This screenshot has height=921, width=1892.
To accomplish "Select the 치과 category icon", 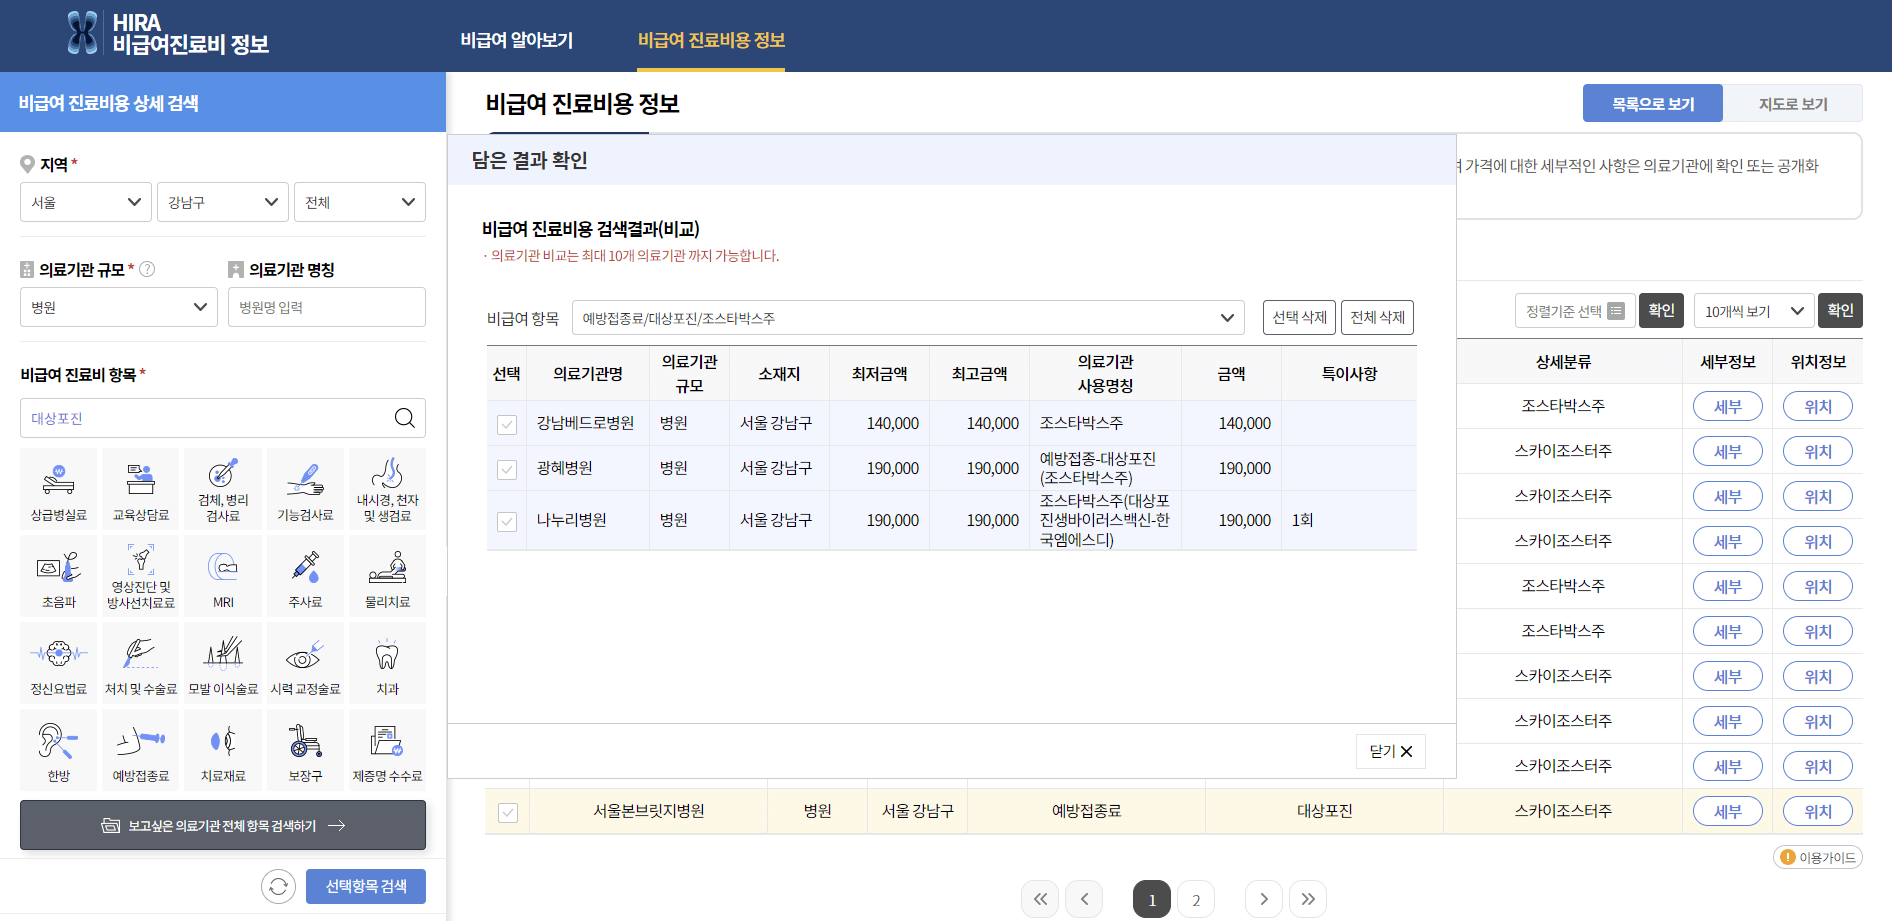I will click(387, 662).
